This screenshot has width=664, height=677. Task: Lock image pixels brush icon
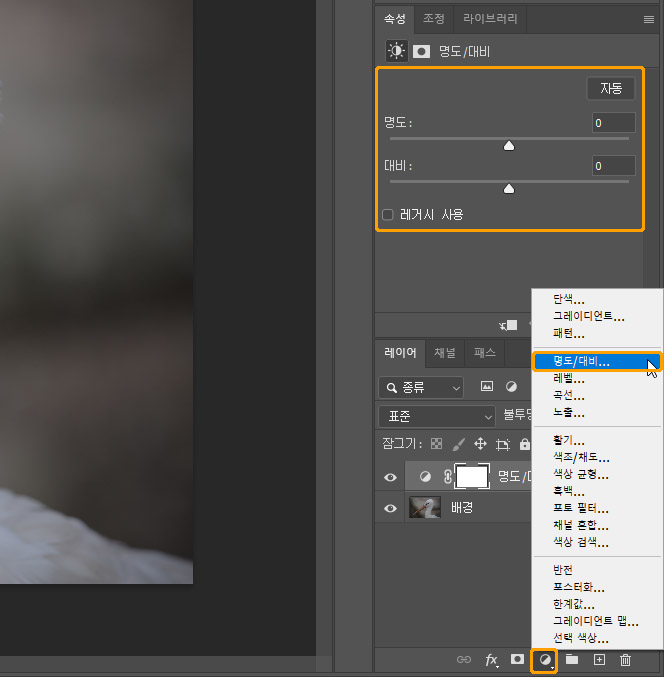[458, 444]
